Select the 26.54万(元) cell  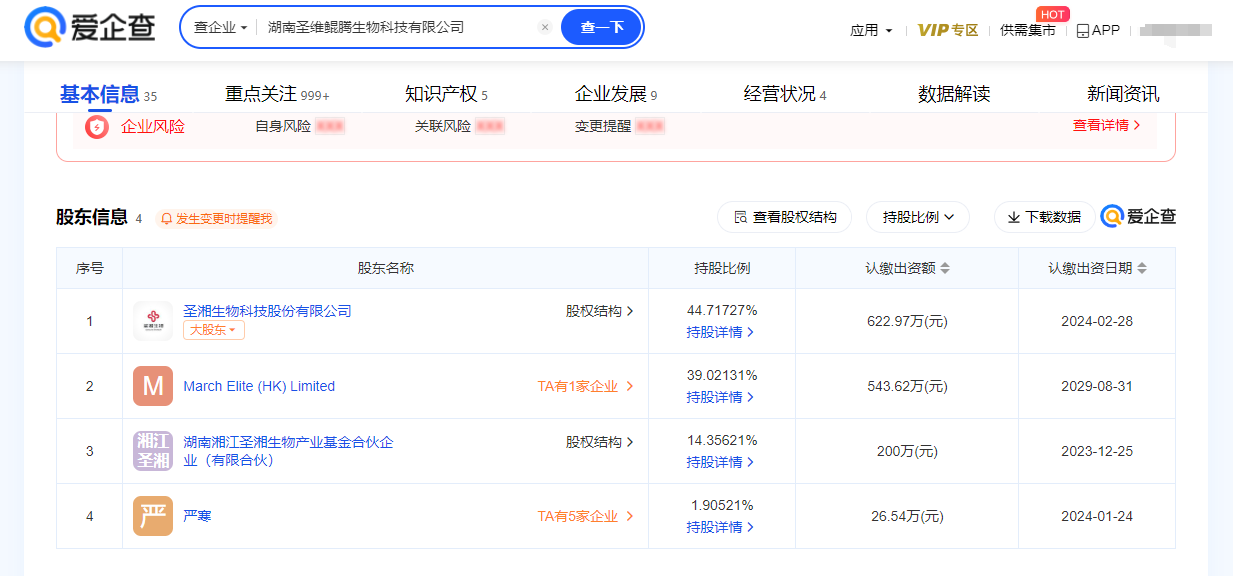click(x=907, y=516)
